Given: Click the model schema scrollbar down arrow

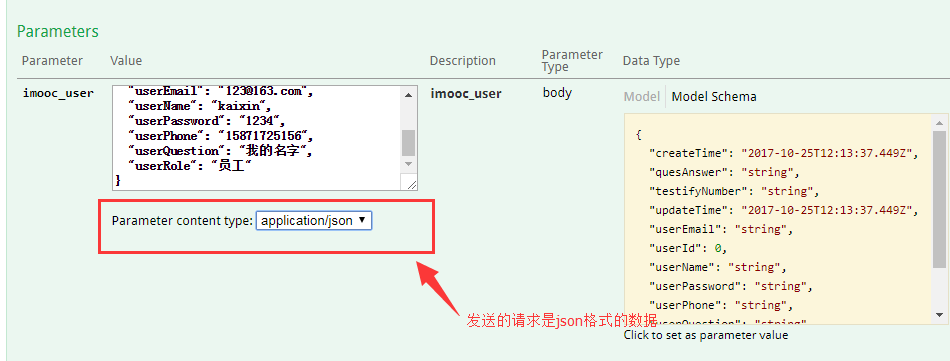Looking at the screenshot, I should [x=939, y=314].
